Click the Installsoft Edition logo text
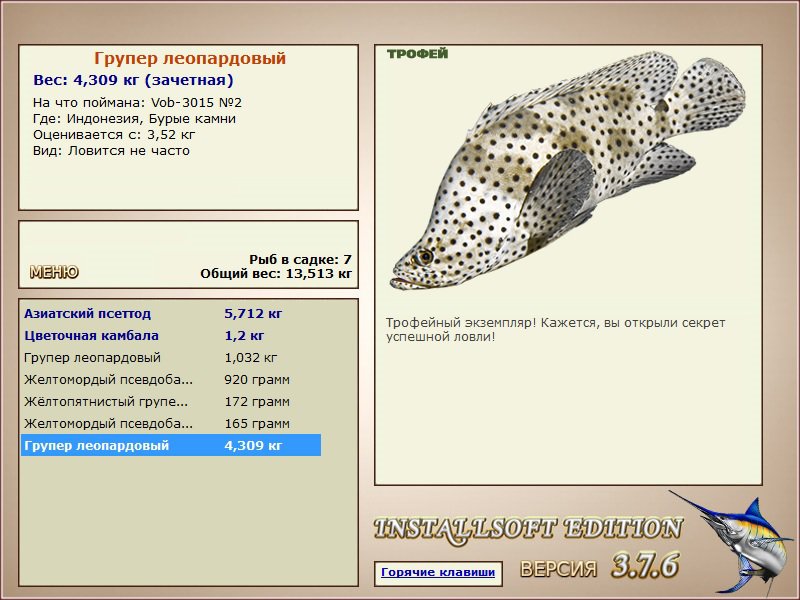 click(x=528, y=530)
